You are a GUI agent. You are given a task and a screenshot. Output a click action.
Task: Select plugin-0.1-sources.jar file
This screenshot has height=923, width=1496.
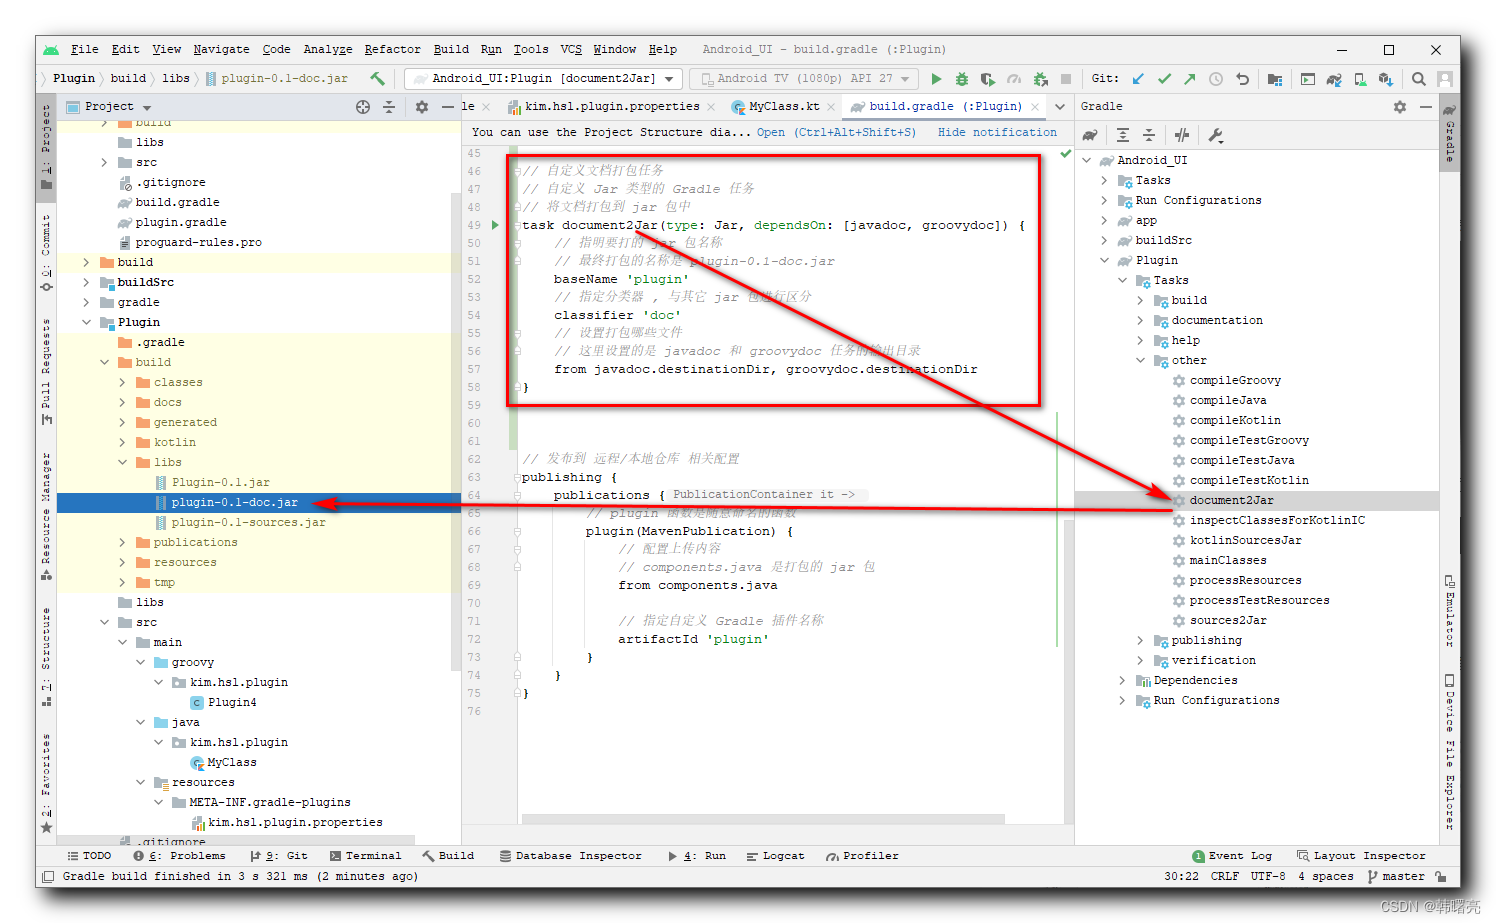click(248, 522)
